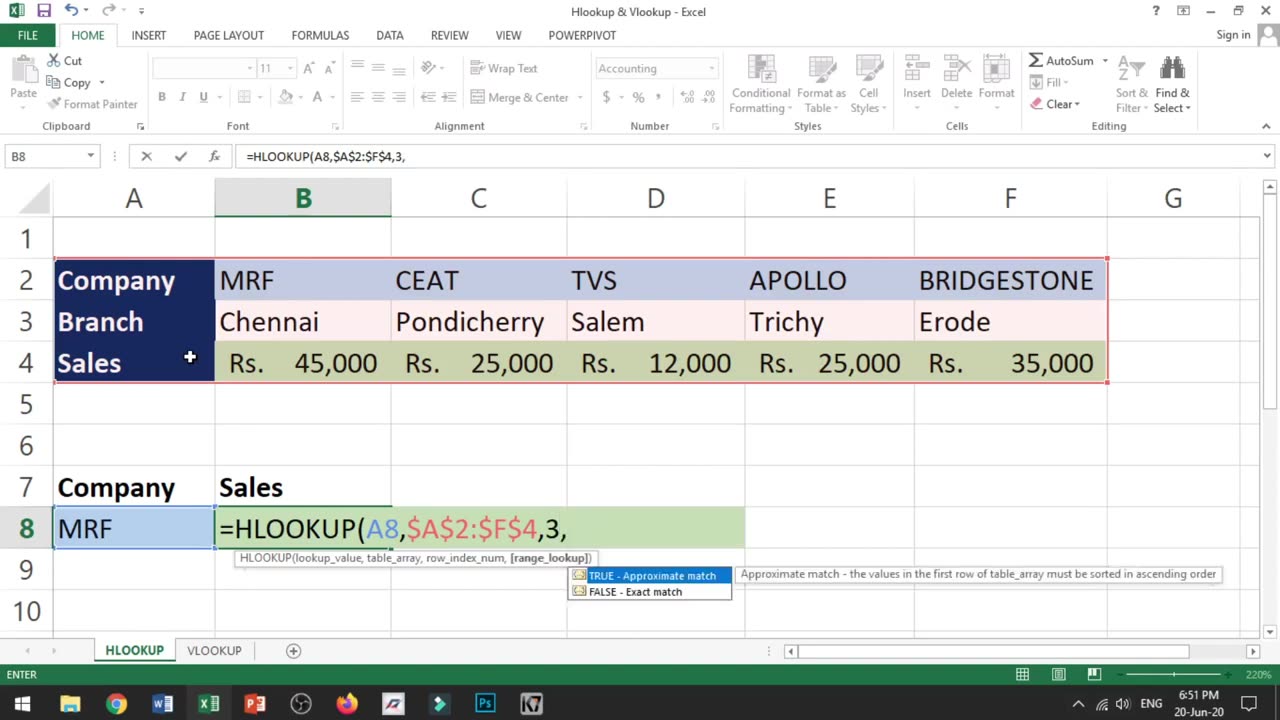Open the VIEW ribbon tab

pyautogui.click(x=508, y=35)
